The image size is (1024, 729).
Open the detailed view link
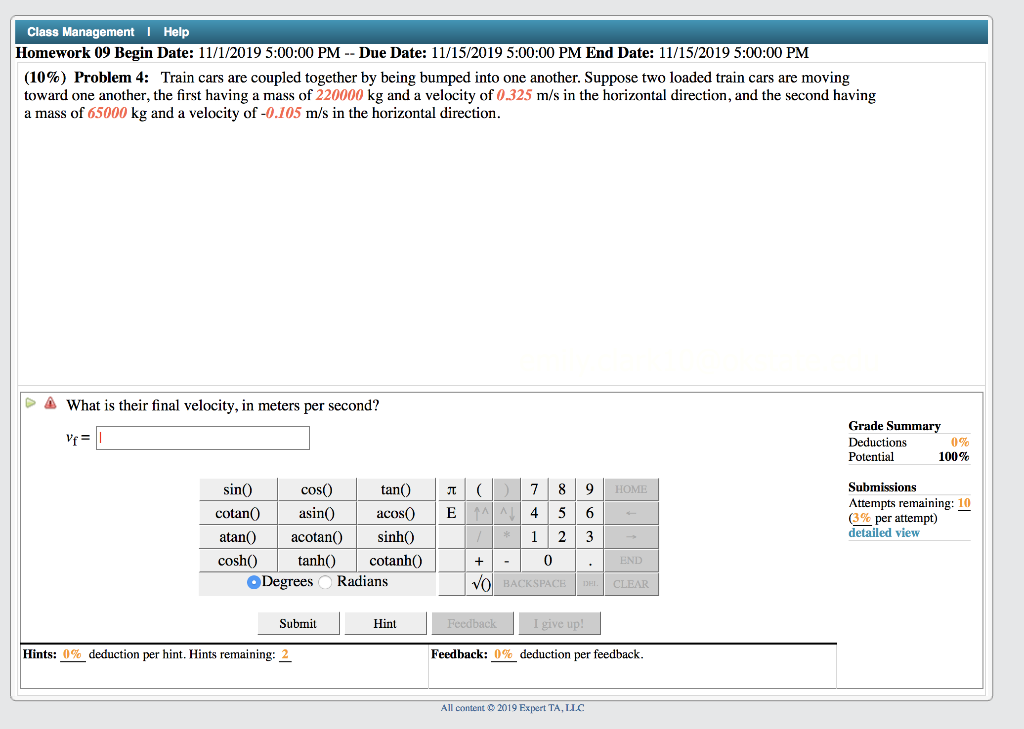click(x=883, y=532)
